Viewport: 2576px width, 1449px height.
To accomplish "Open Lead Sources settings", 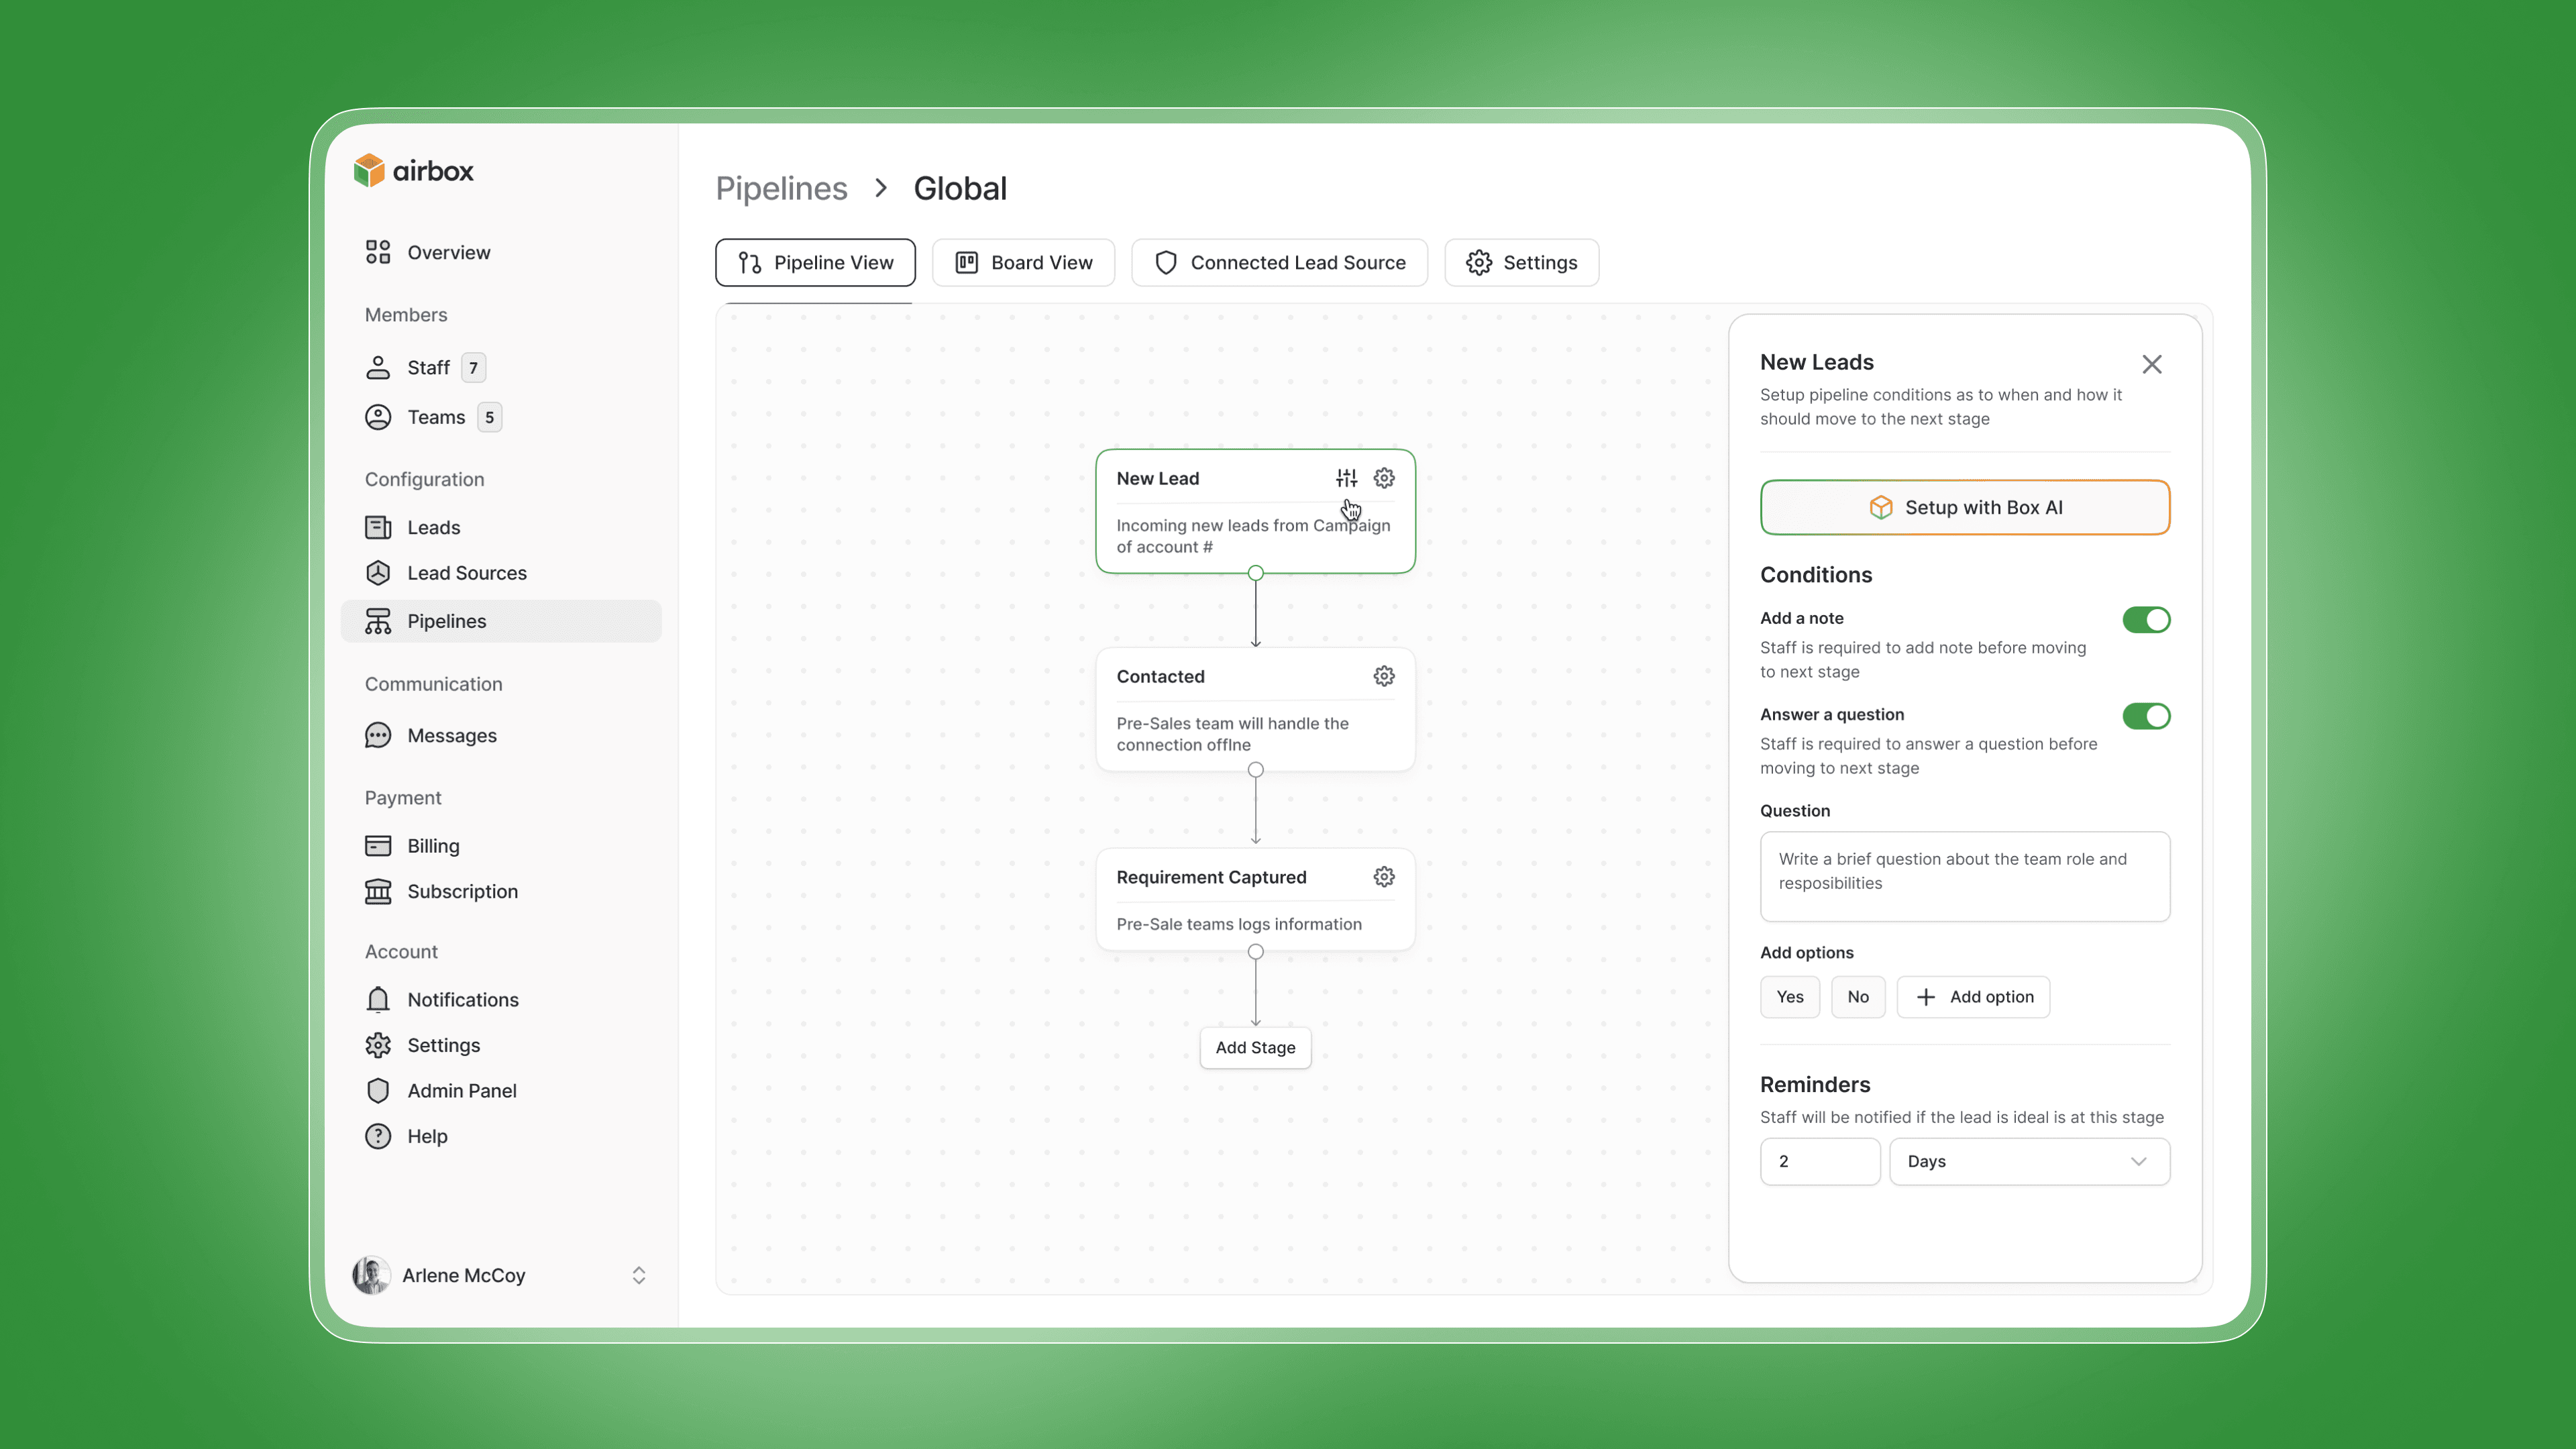I will pyautogui.click(x=467, y=572).
